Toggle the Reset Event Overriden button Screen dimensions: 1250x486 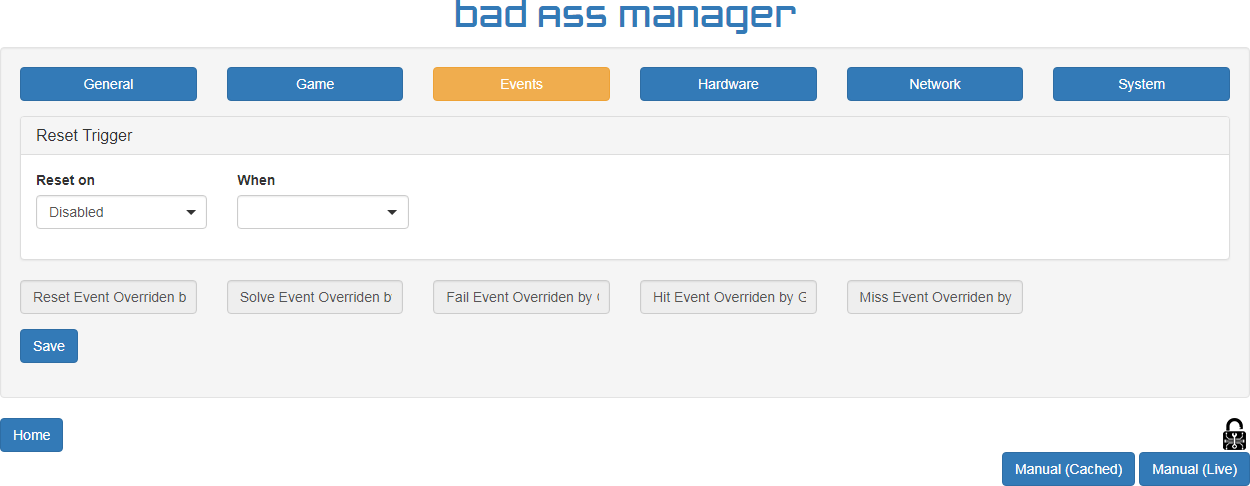[x=108, y=297]
